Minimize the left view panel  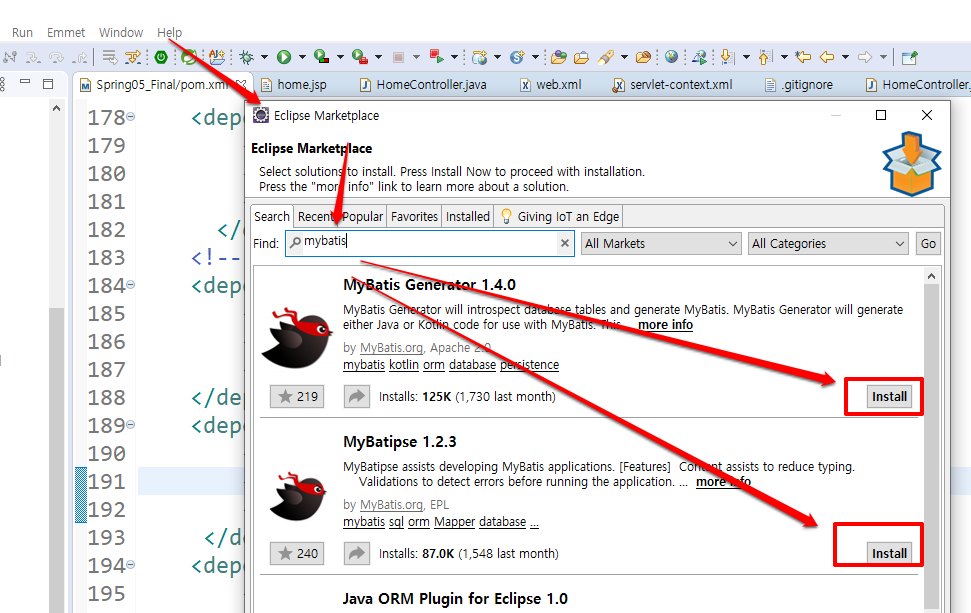tap(25, 82)
